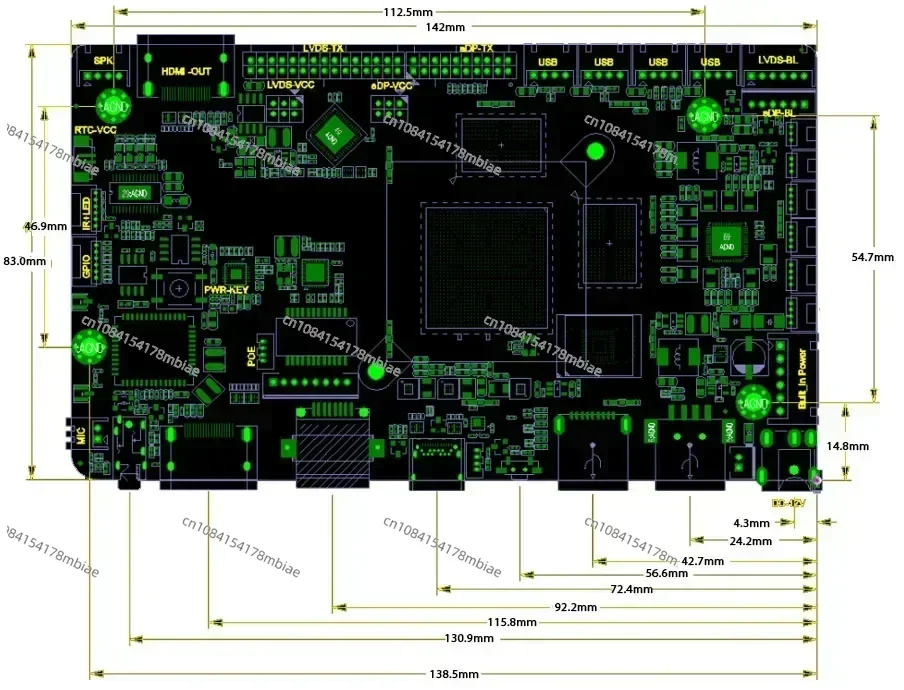The width and height of the screenshot is (904, 690).
Task: Select the 142mm board width label
Action: coord(445,27)
